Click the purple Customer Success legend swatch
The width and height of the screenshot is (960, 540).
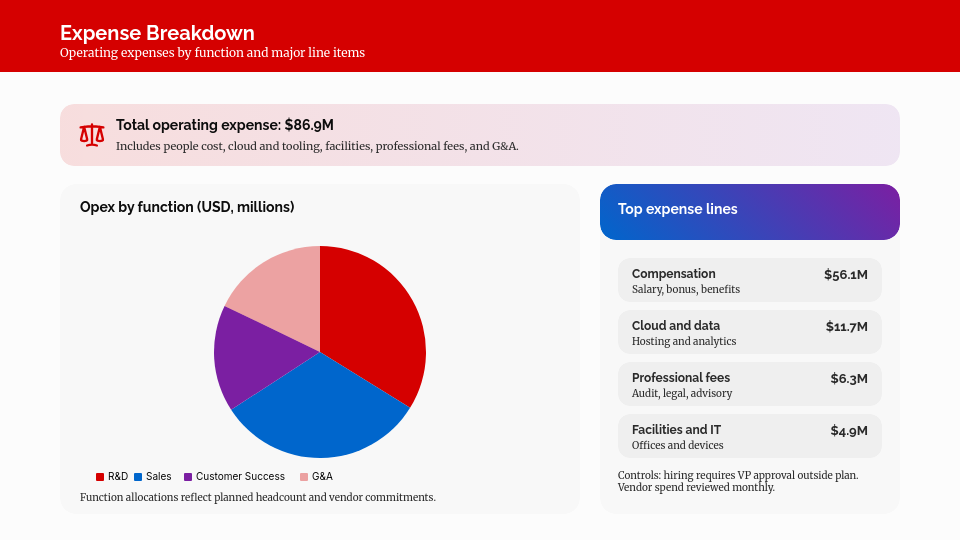click(x=188, y=477)
